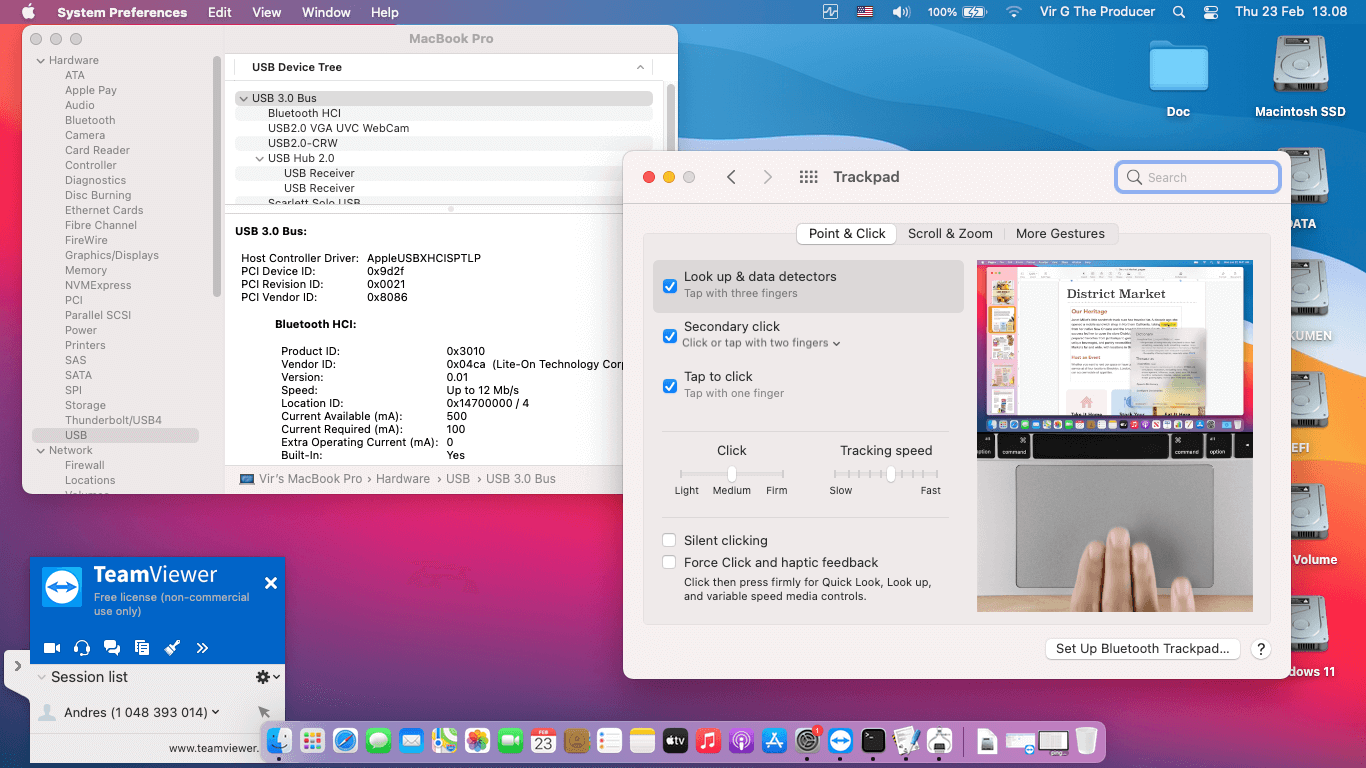Follow the Hardware breadcrumb link
The width and height of the screenshot is (1366, 768).
[x=403, y=478]
